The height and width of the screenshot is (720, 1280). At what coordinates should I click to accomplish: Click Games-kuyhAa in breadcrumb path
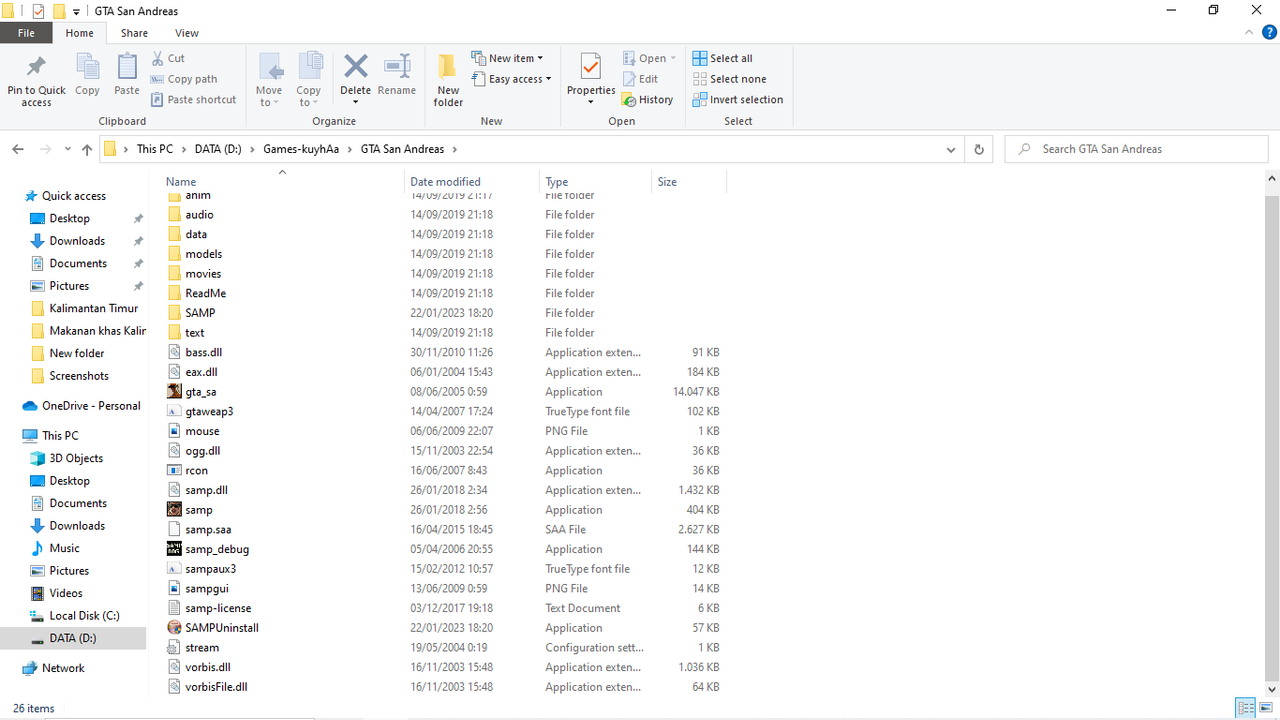[x=301, y=149]
